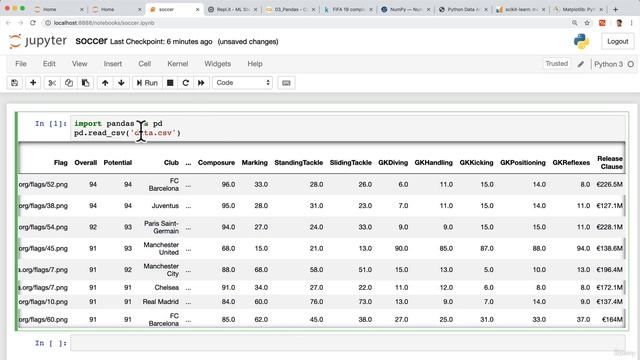The width and height of the screenshot is (640, 360).
Task: Switch to the Repl.it browser tab
Action: pos(233,9)
